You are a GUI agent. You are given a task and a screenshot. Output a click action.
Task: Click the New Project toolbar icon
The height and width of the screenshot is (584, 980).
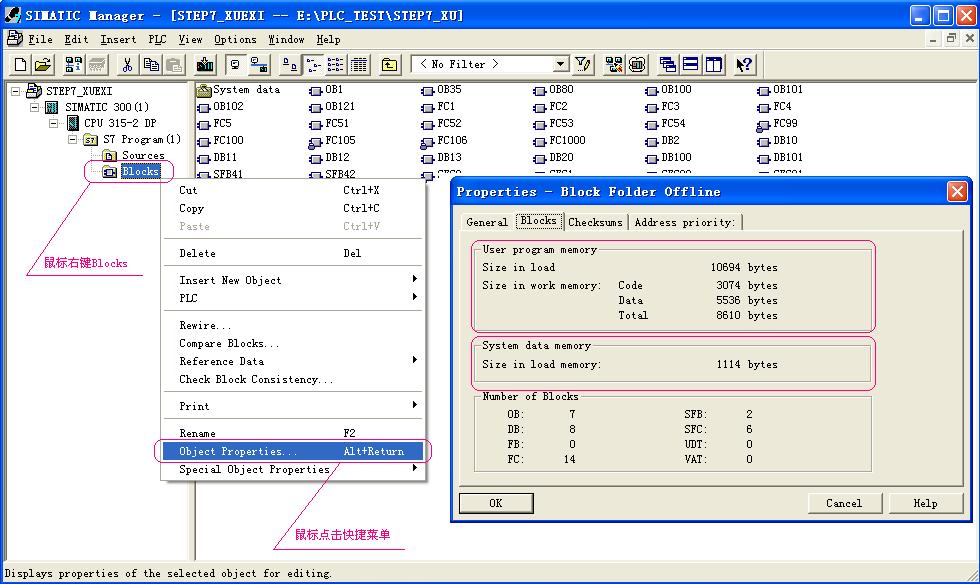pyautogui.click(x=21, y=64)
